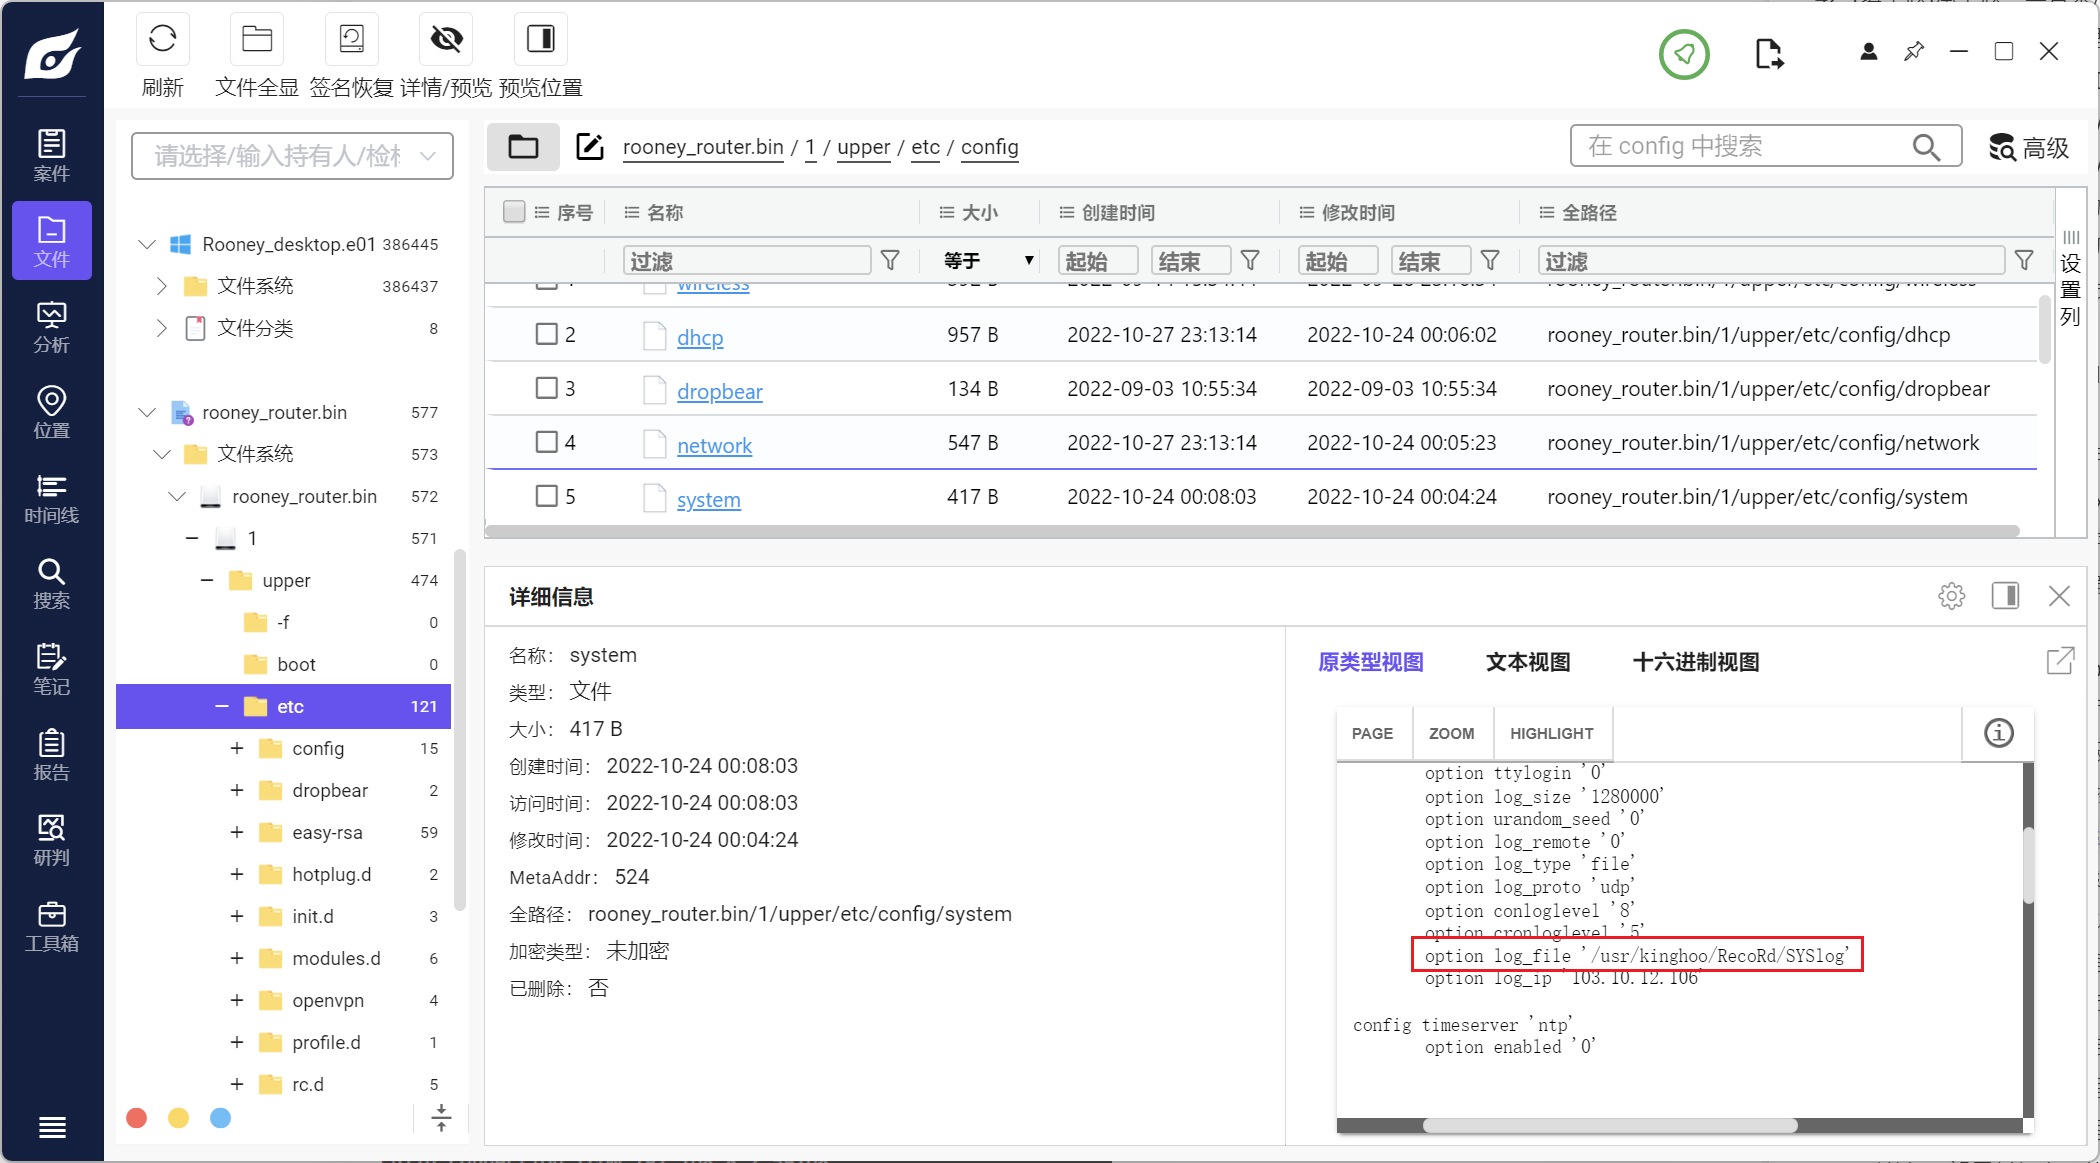Expand 文件系统 under Rooney_desktop.e01

click(162, 286)
